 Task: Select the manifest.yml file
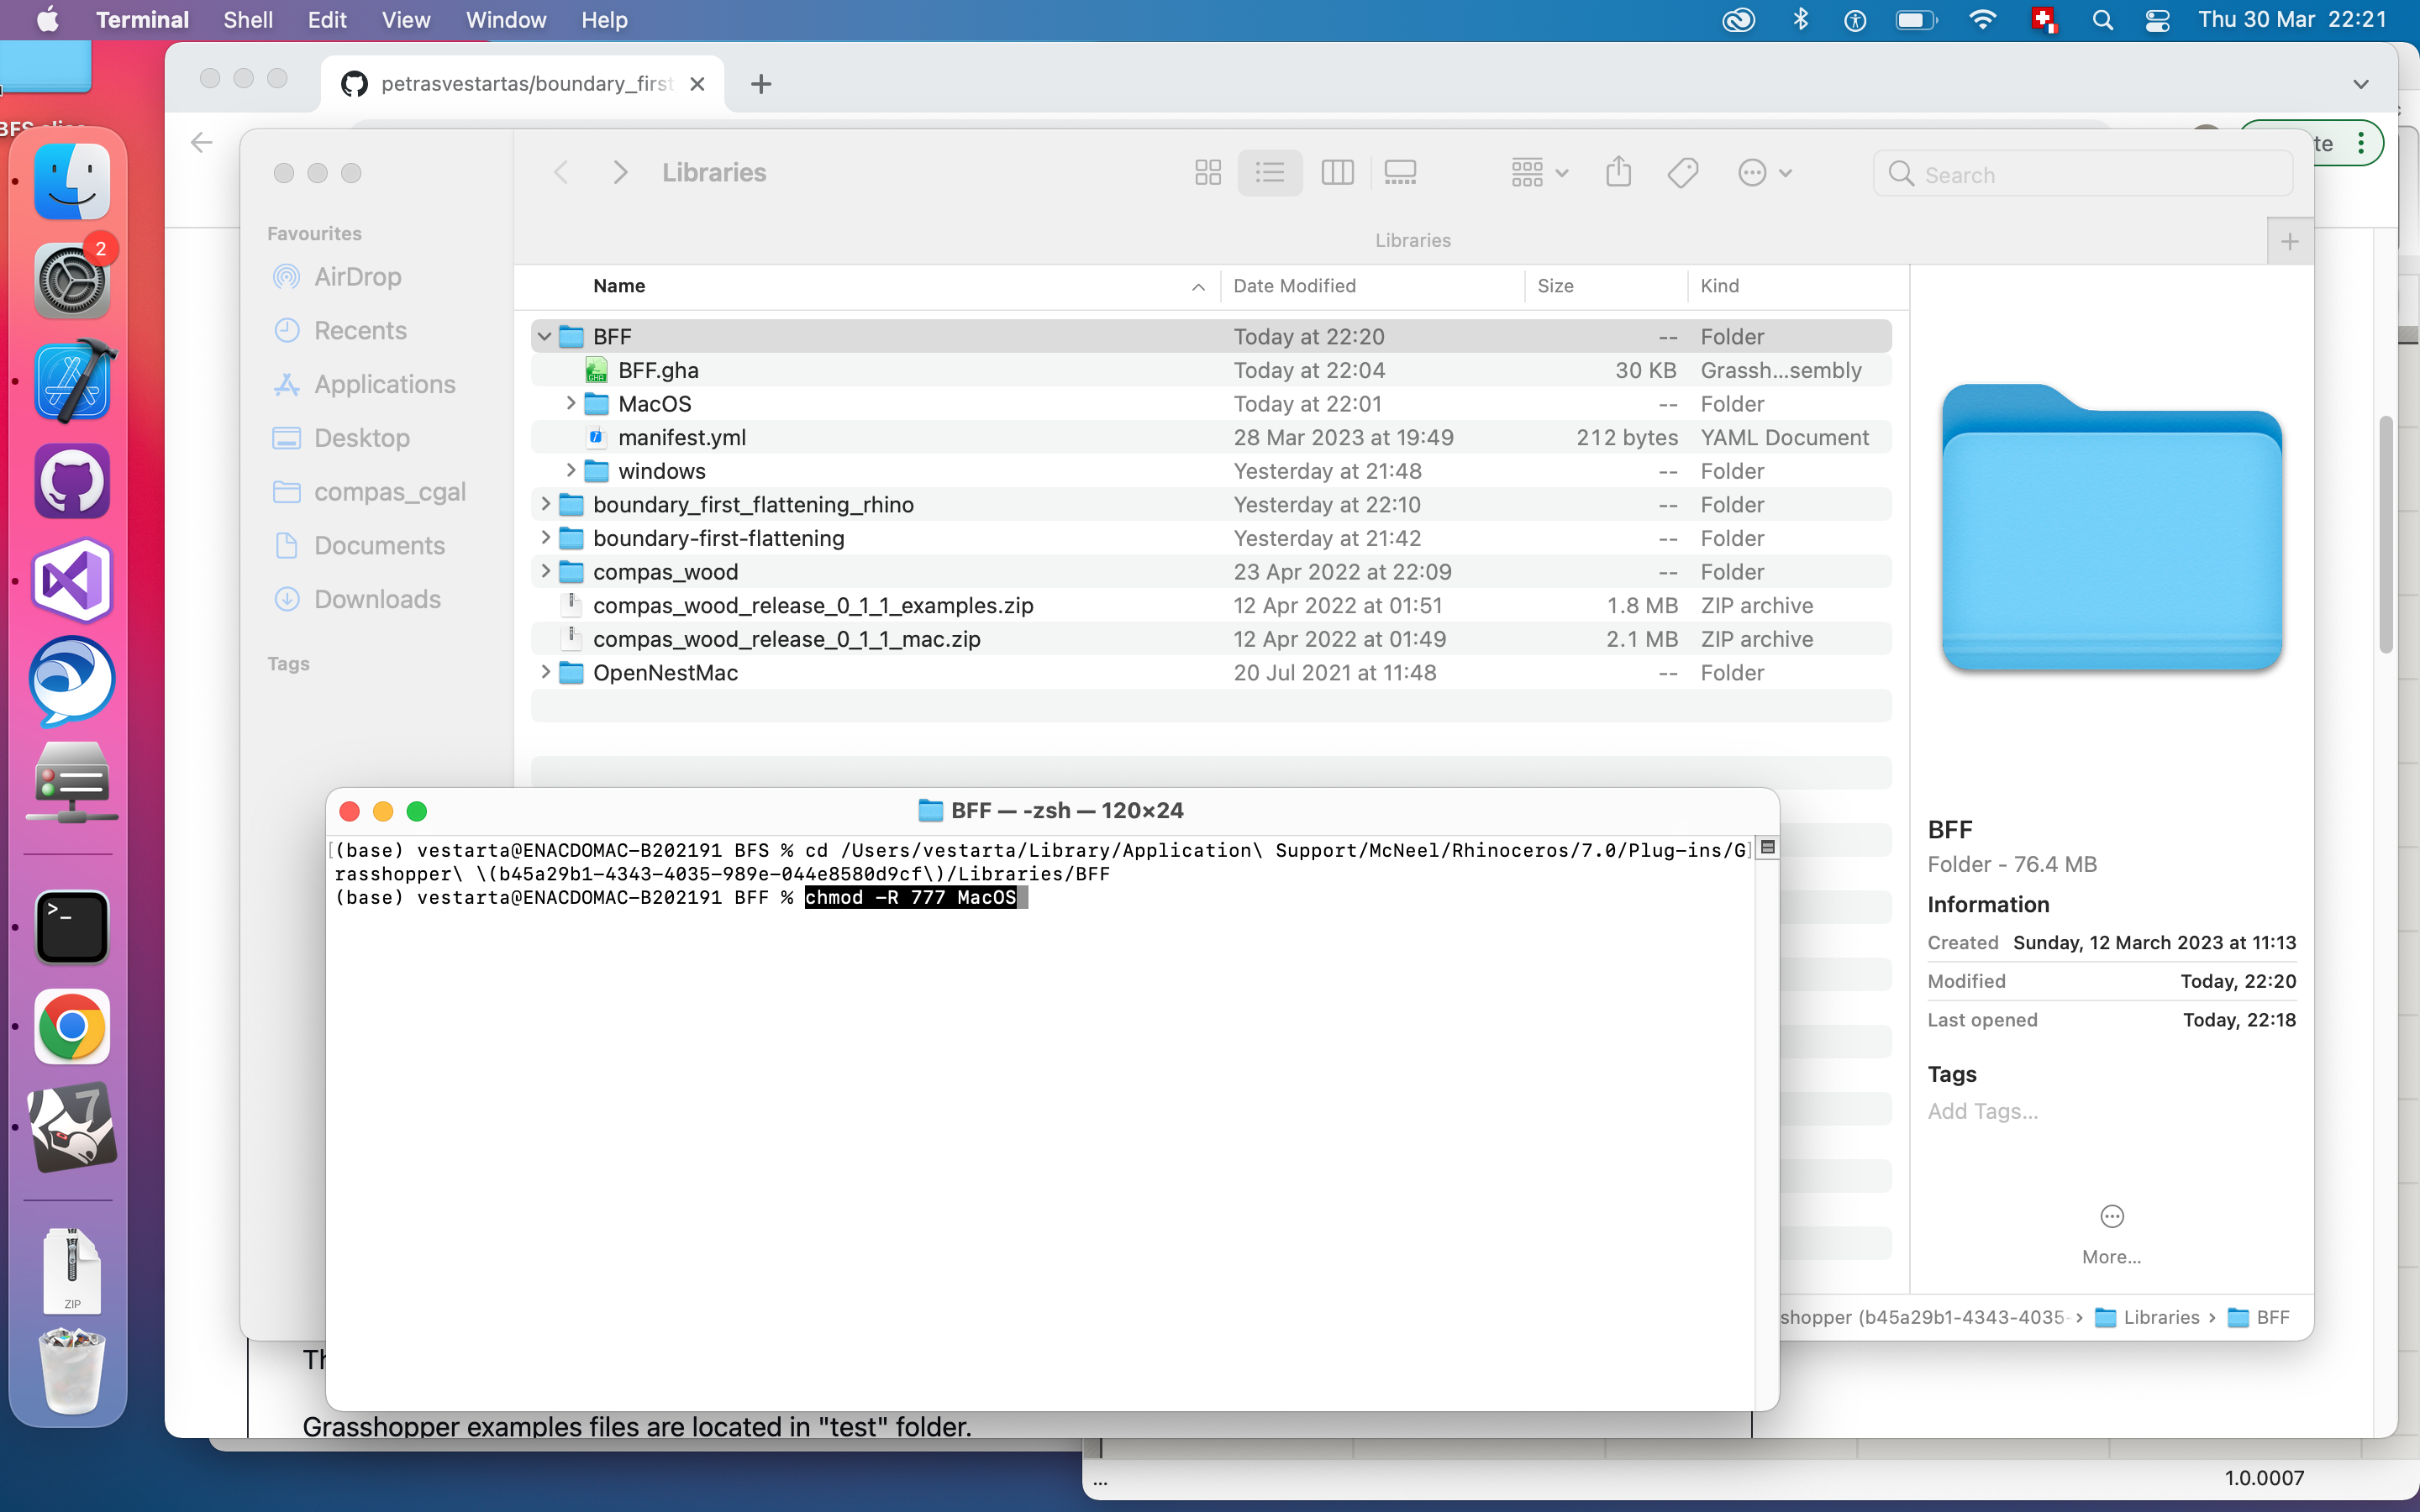[1211, 437]
